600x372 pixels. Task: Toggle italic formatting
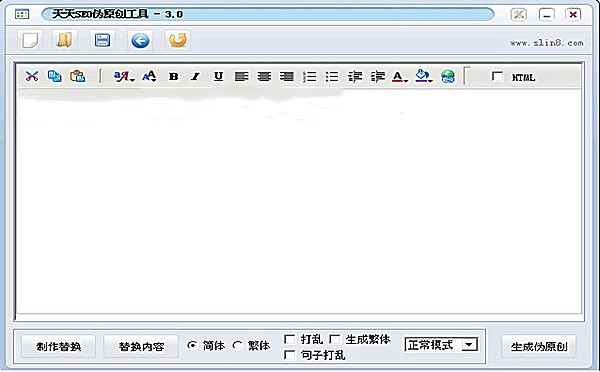[x=196, y=77]
